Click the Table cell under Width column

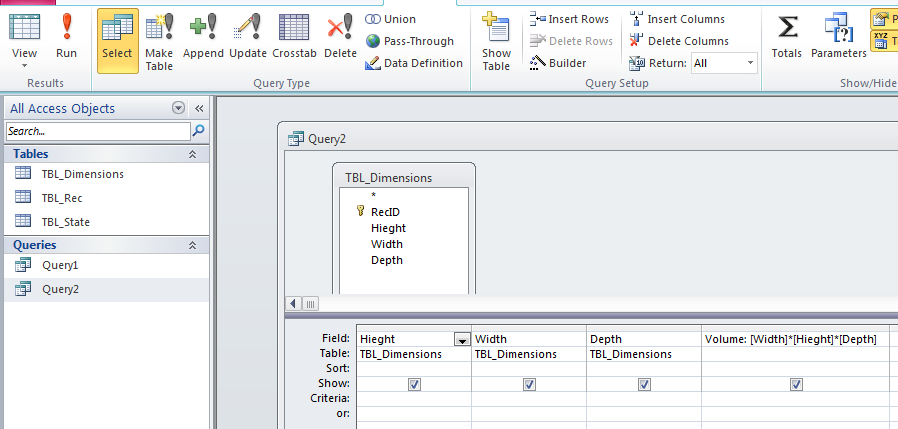point(529,354)
